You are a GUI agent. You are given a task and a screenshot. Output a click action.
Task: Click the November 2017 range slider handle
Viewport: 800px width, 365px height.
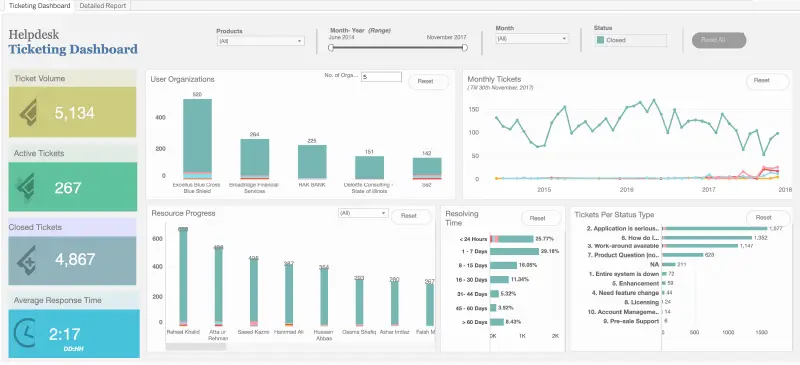pos(464,47)
